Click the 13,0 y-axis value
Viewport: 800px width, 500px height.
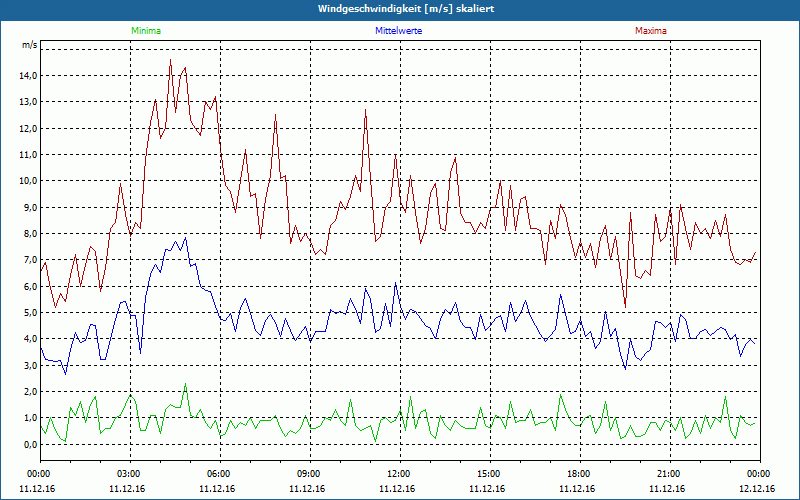coord(29,102)
